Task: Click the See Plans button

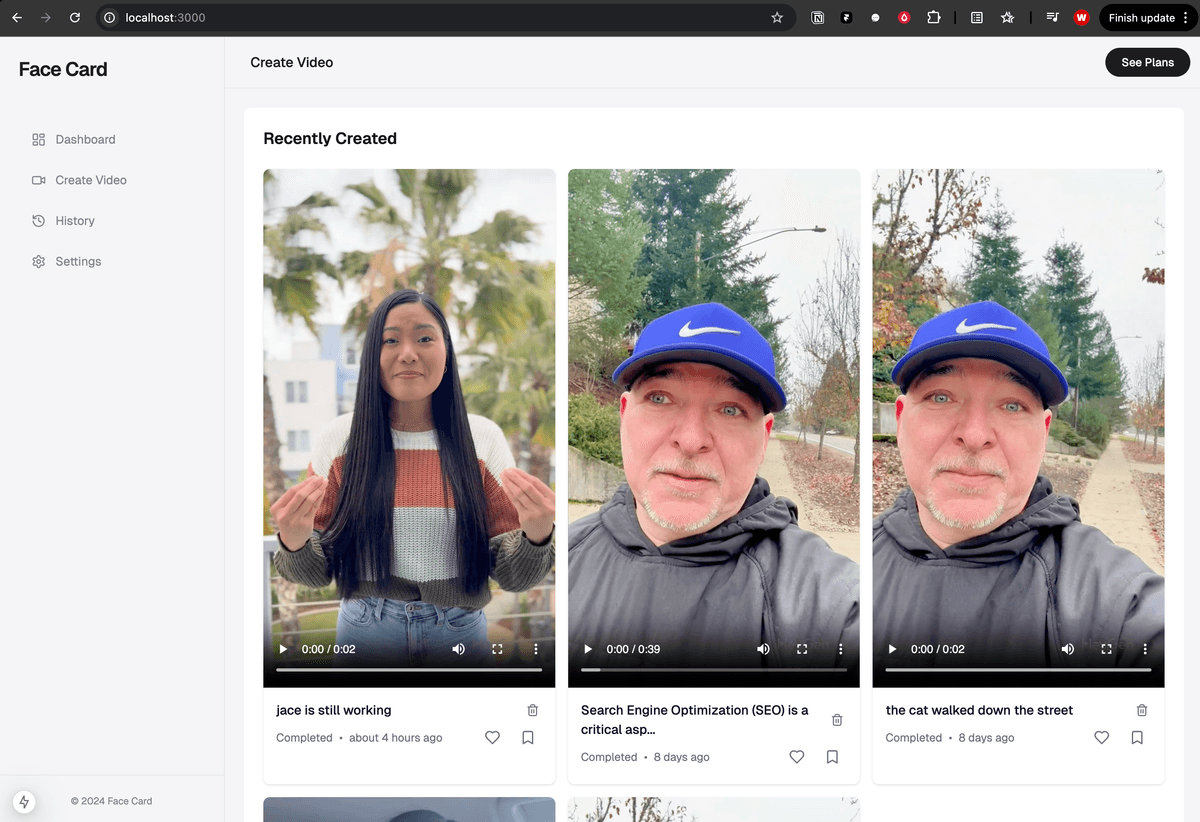Action: [1147, 62]
